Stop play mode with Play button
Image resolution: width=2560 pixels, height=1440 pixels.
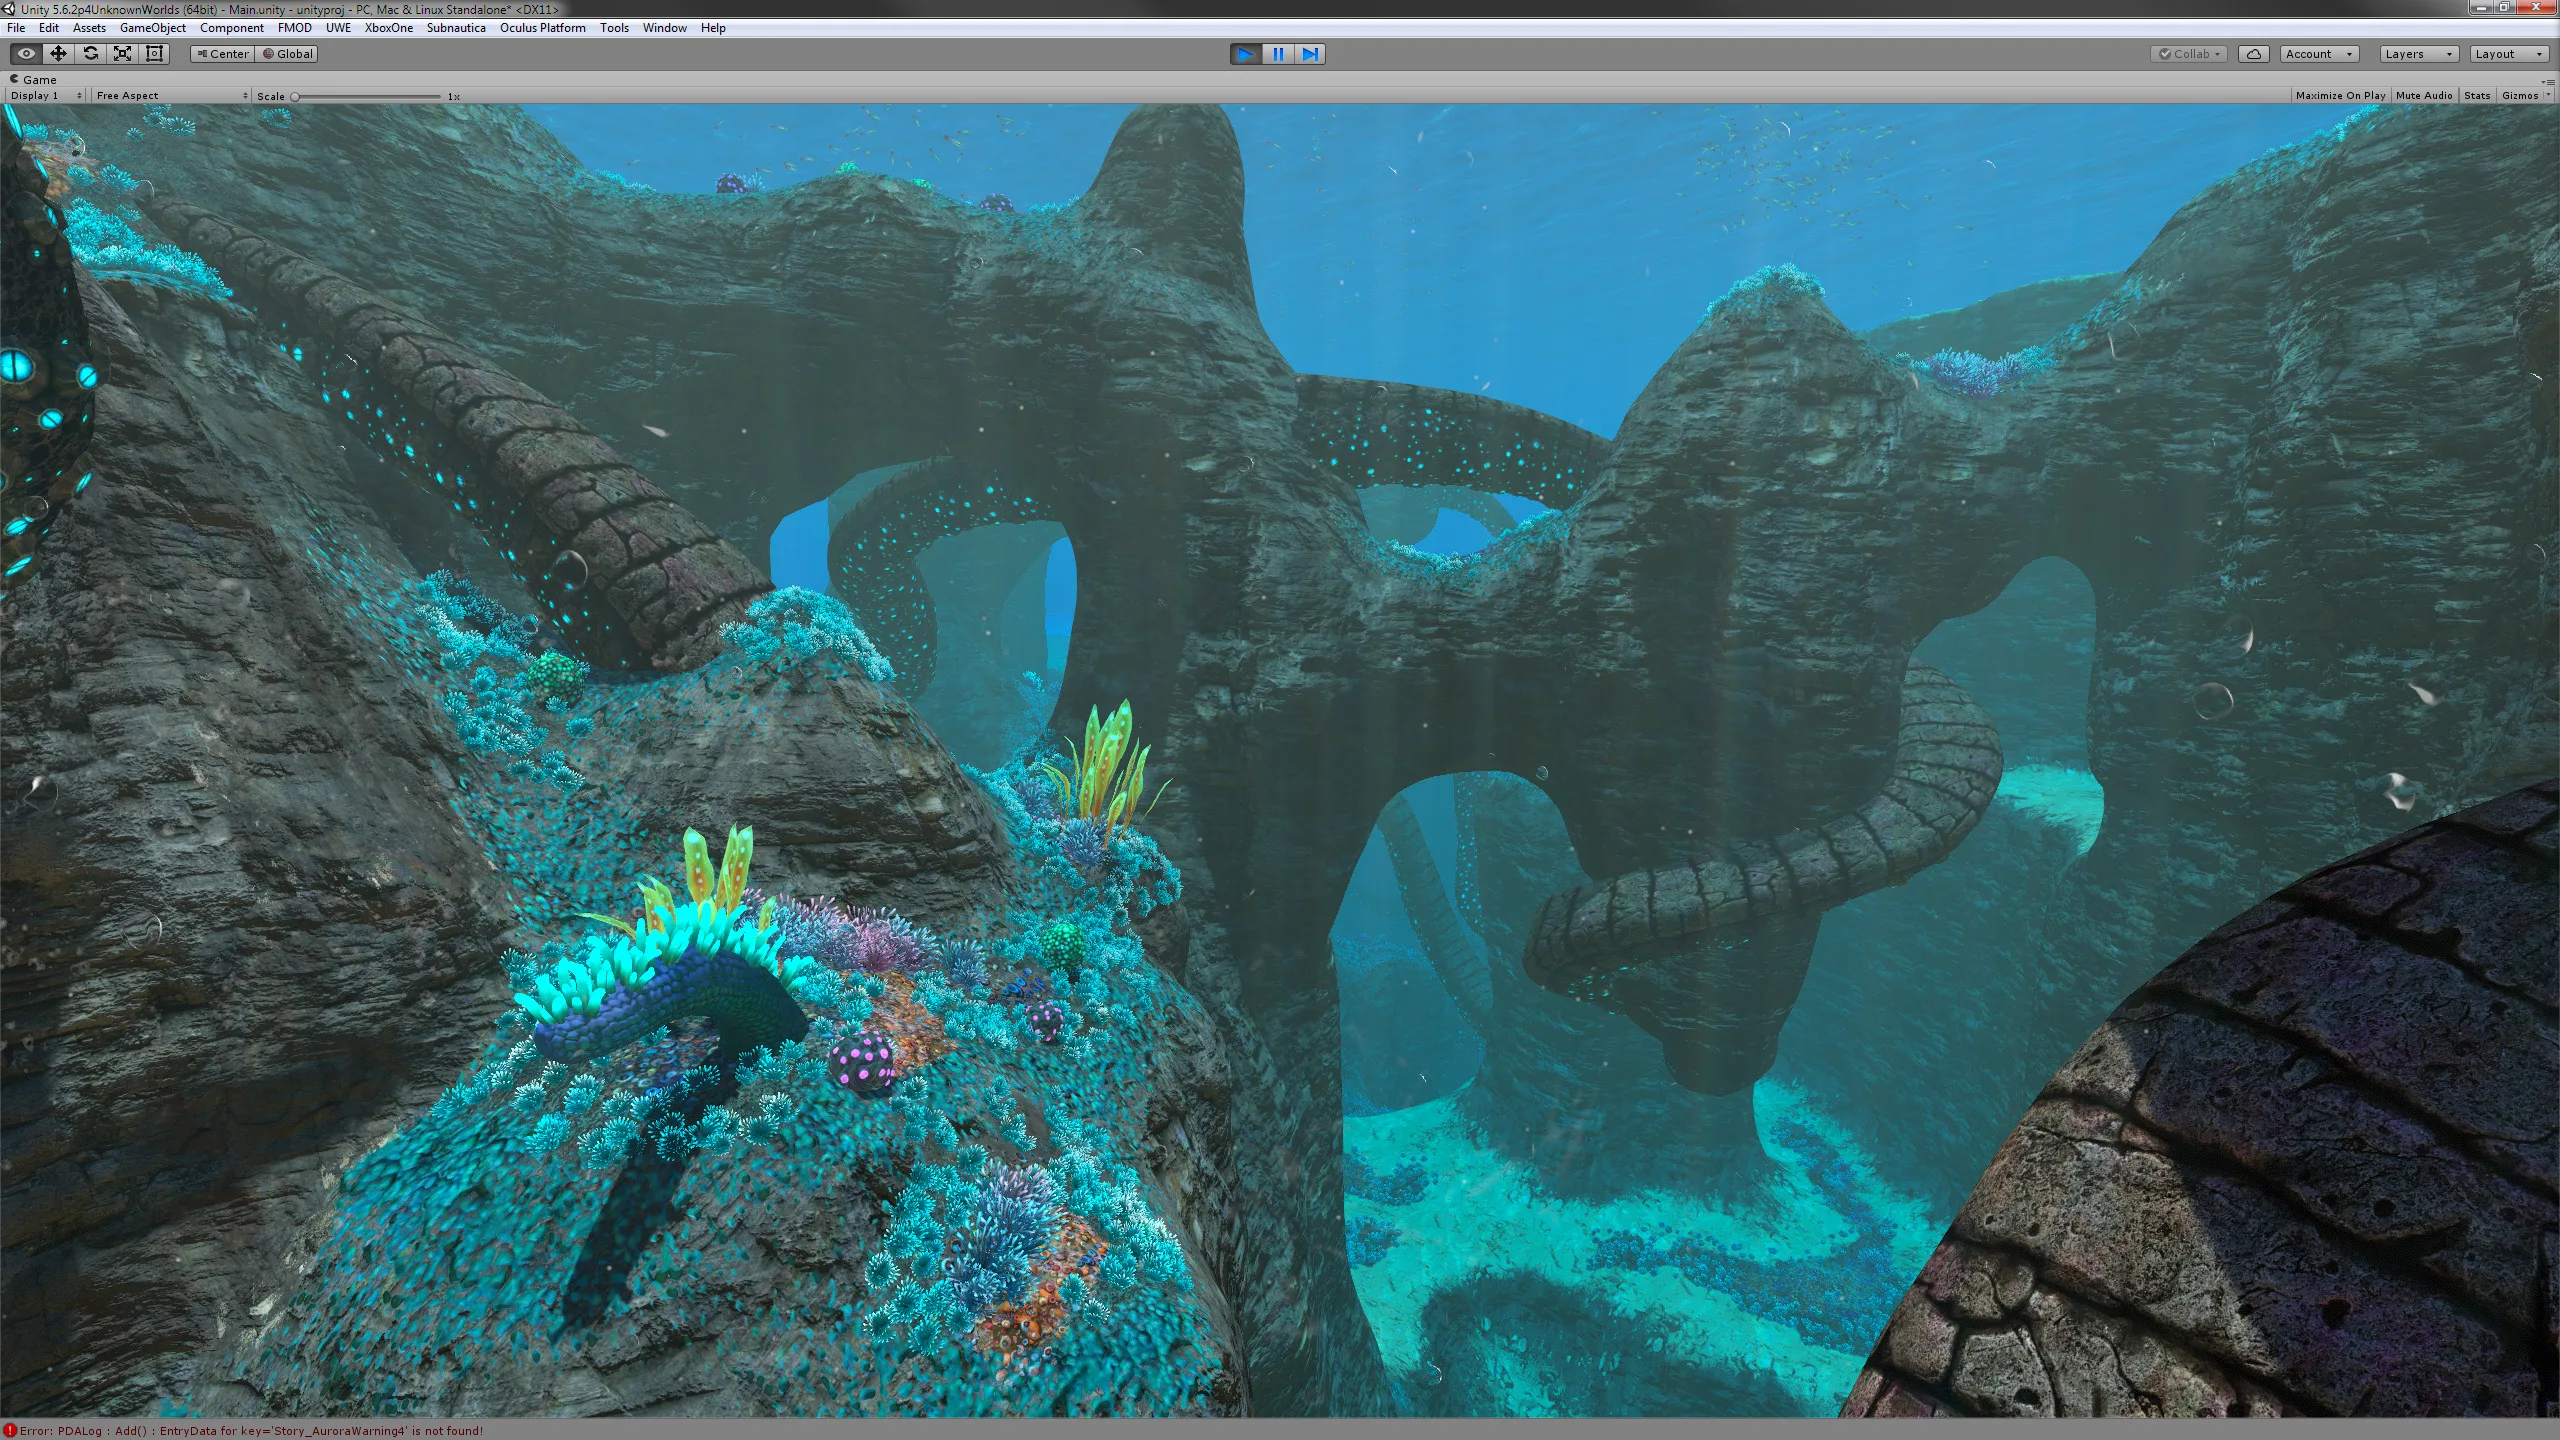[1245, 54]
